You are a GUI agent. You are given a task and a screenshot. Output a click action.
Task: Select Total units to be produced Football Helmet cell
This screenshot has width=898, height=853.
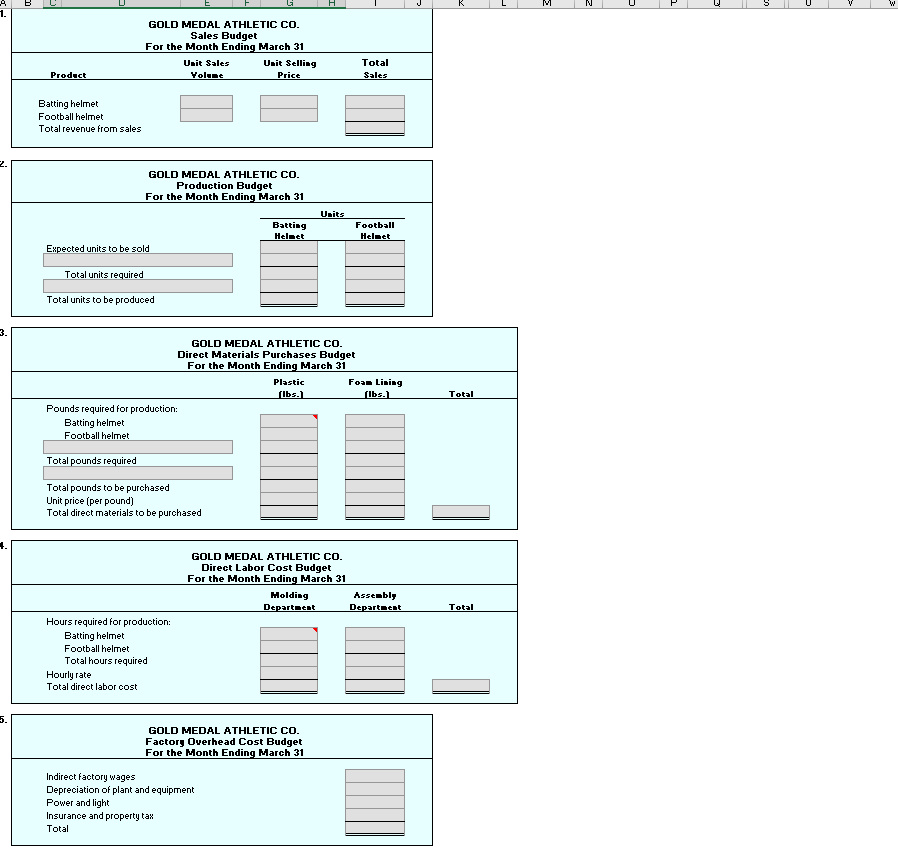point(375,299)
